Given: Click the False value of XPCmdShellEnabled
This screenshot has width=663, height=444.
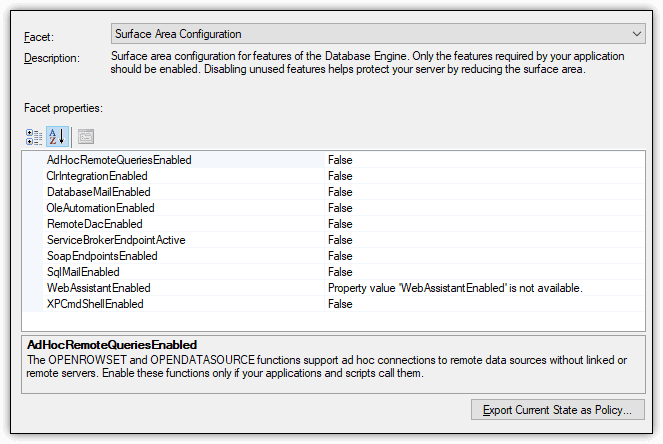Looking at the screenshot, I should point(340,304).
